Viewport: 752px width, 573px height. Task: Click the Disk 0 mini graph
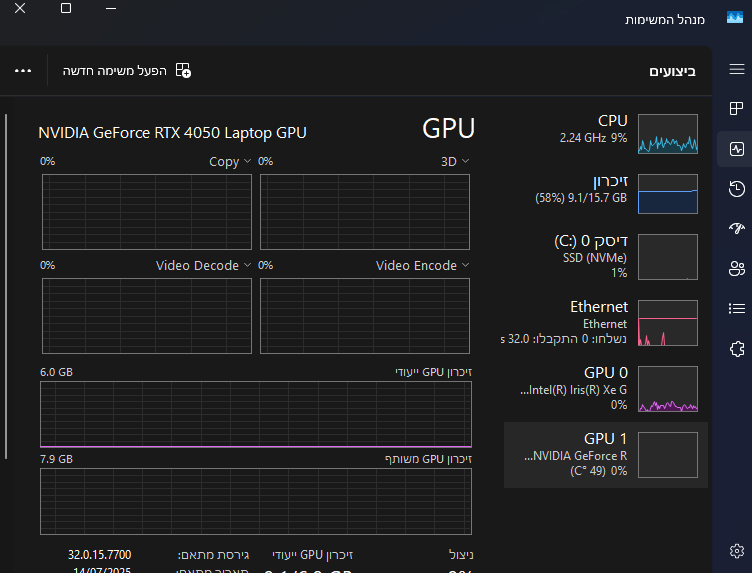pyautogui.click(x=668, y=257)
